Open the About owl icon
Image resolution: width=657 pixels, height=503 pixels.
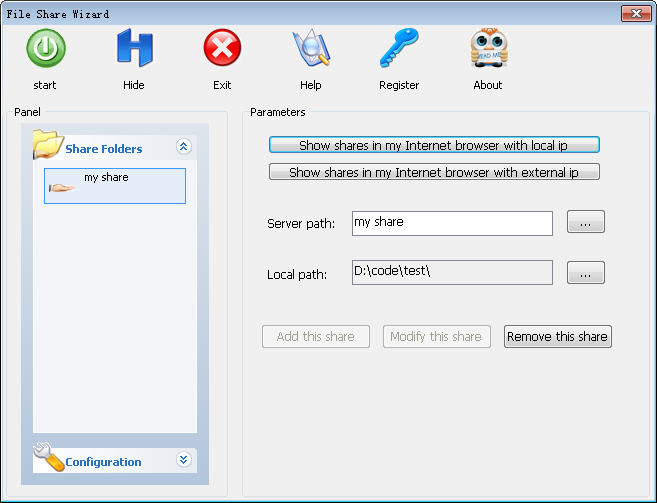coord(488,48)
